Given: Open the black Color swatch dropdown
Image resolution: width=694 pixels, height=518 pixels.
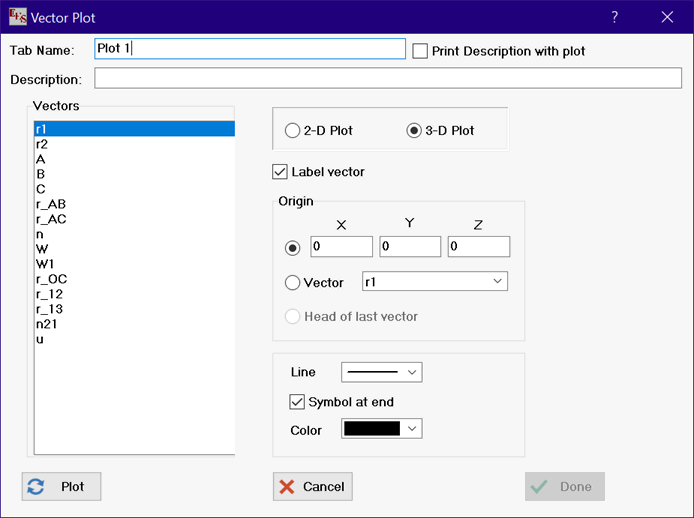Looking at the screenshot, I should pos(382,429).
